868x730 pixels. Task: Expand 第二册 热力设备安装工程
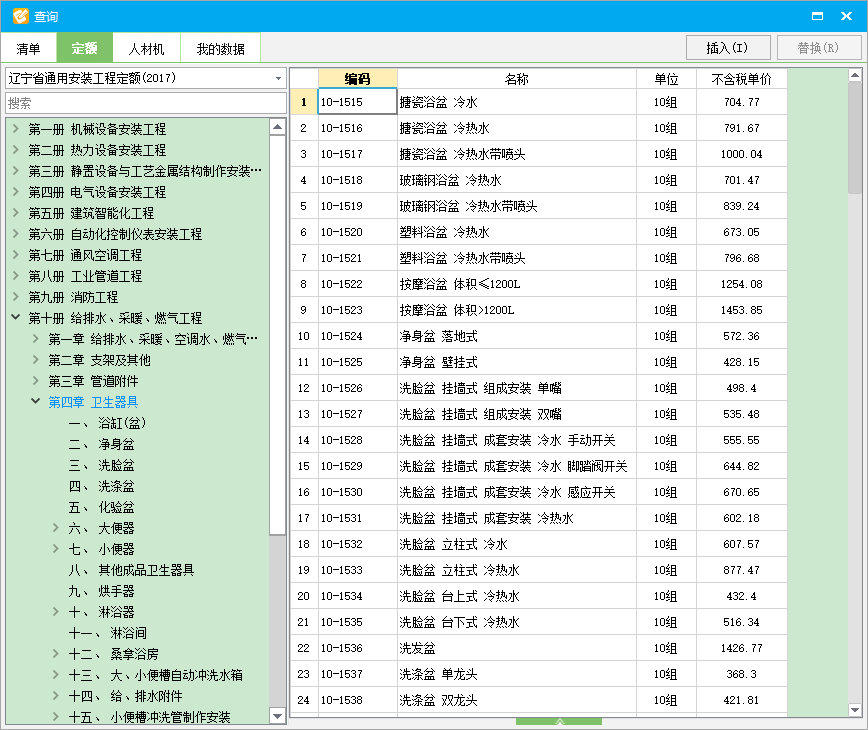14,148
